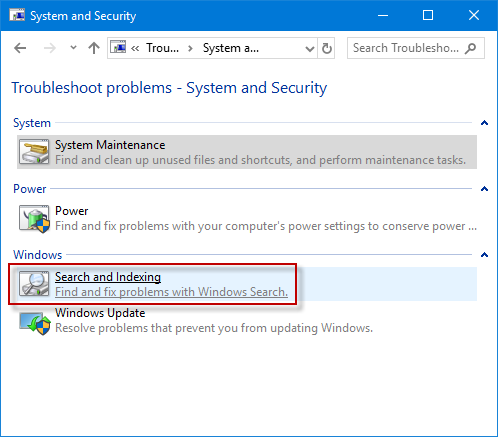
Task: Click the Power troubleshooter battery icon
Action: (34, 219)
